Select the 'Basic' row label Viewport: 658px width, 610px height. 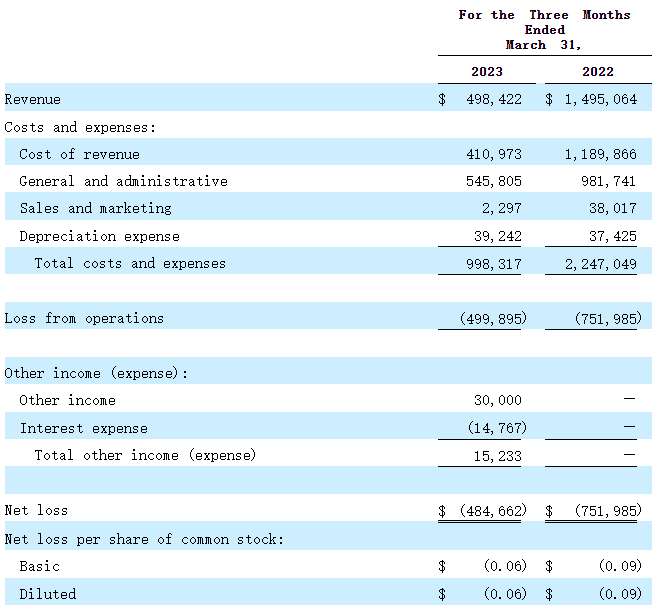39,566
